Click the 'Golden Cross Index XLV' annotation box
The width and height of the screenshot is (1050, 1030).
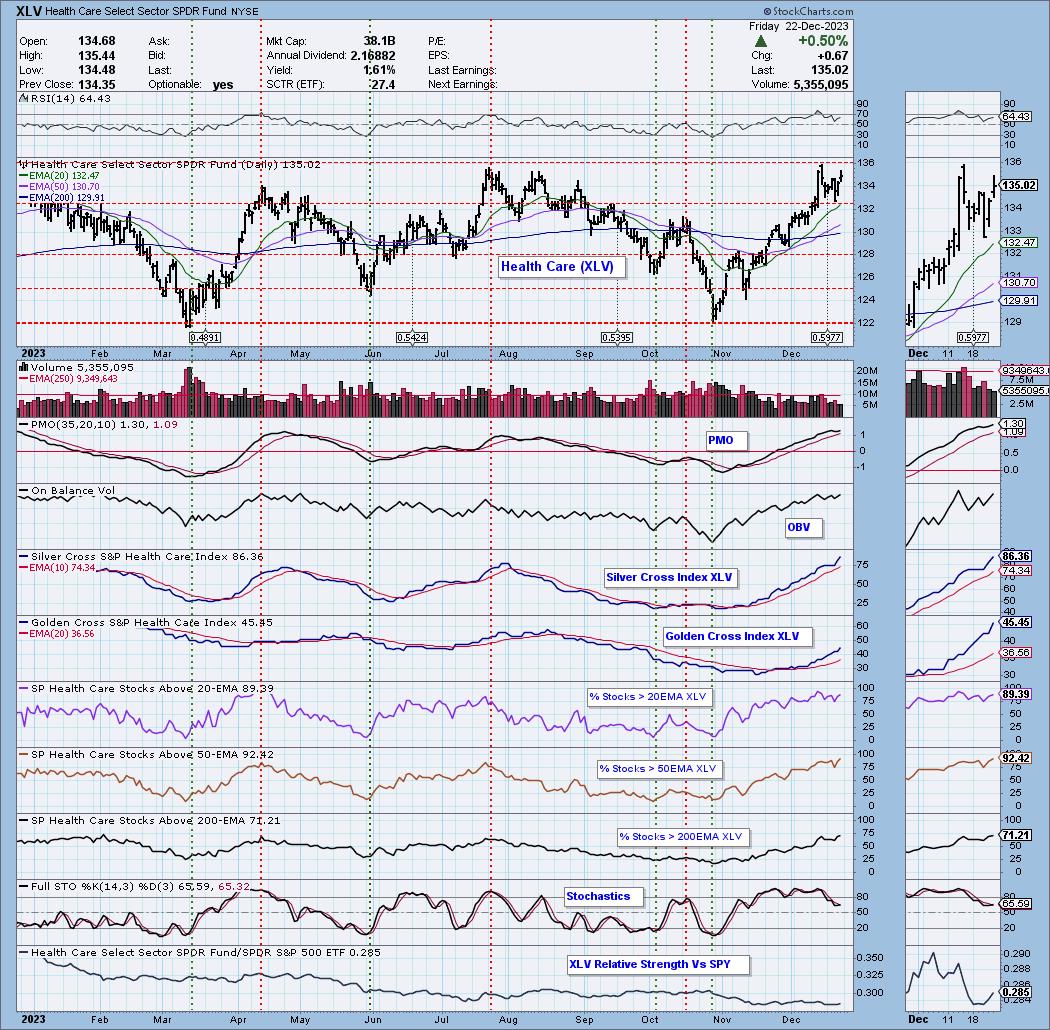[737, 636]
